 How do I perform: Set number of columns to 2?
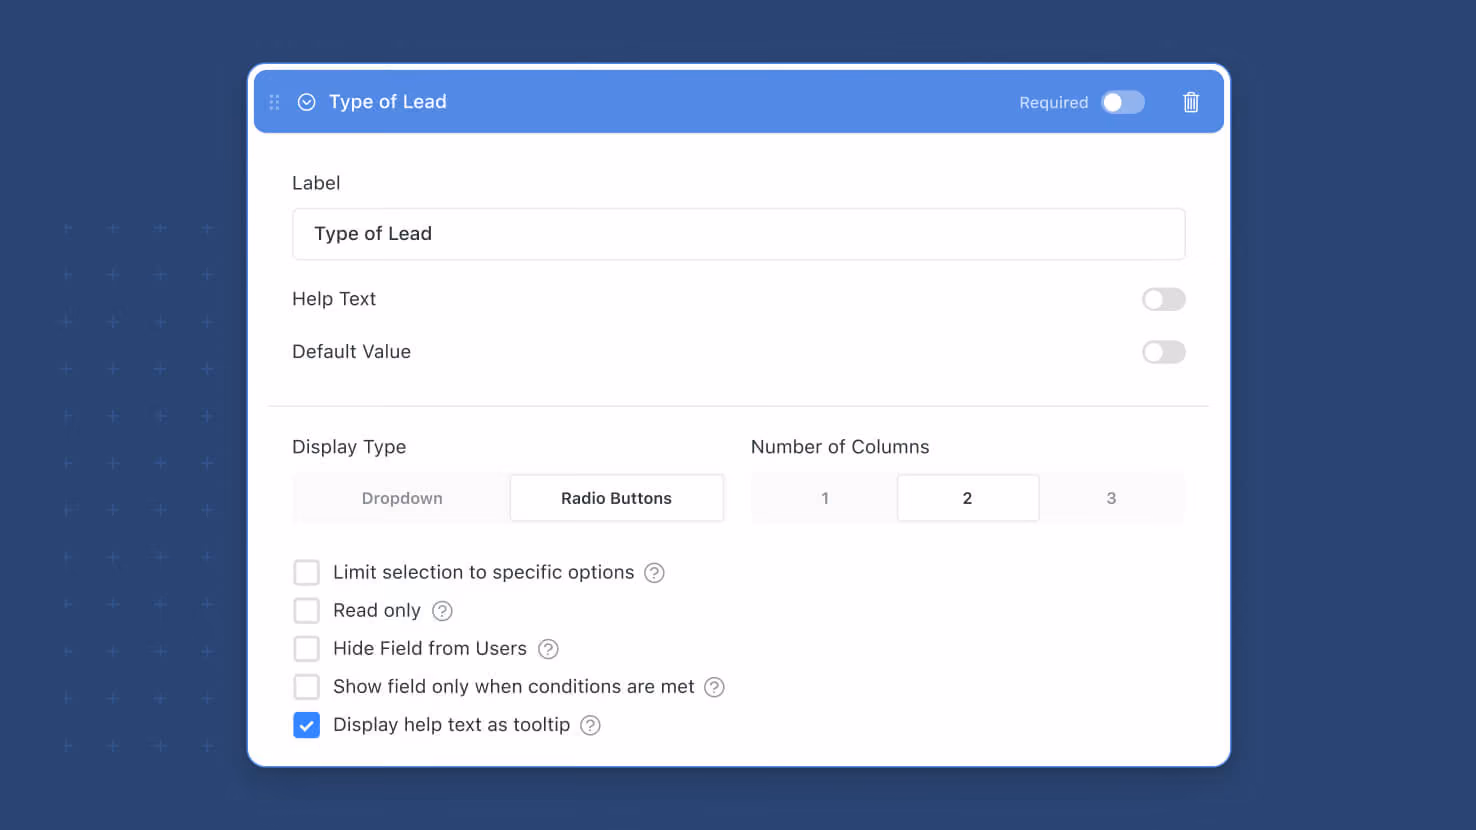point(968,498)
